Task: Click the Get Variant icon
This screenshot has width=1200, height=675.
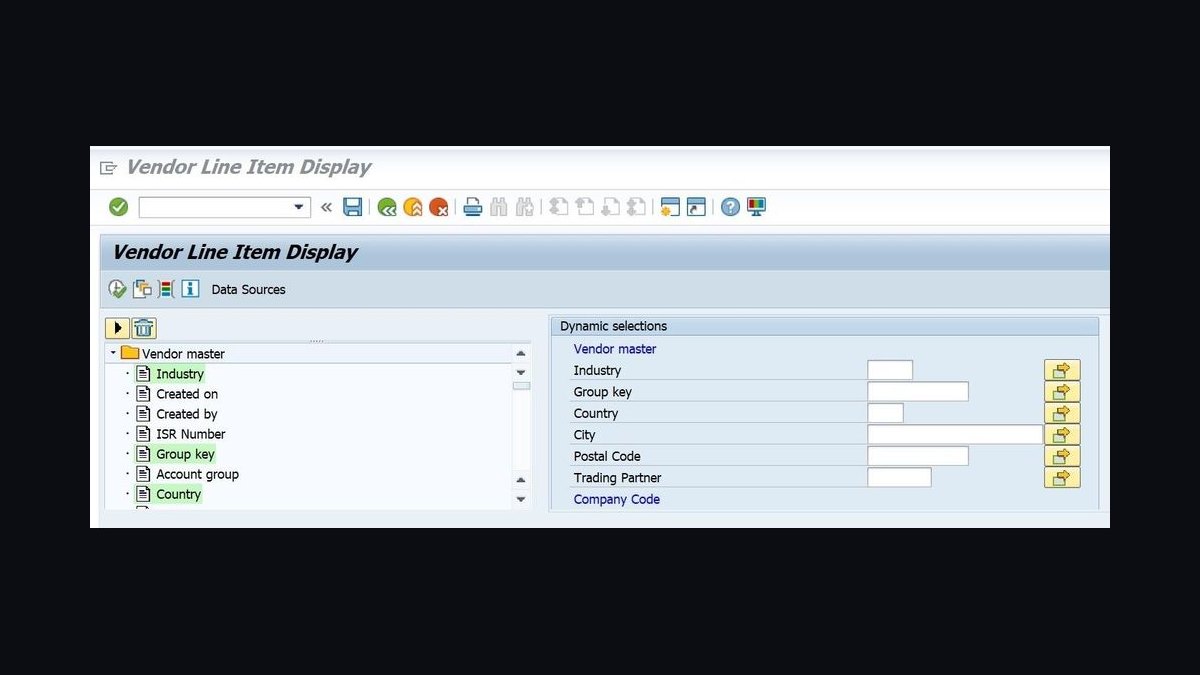Action: pos(143,289)
